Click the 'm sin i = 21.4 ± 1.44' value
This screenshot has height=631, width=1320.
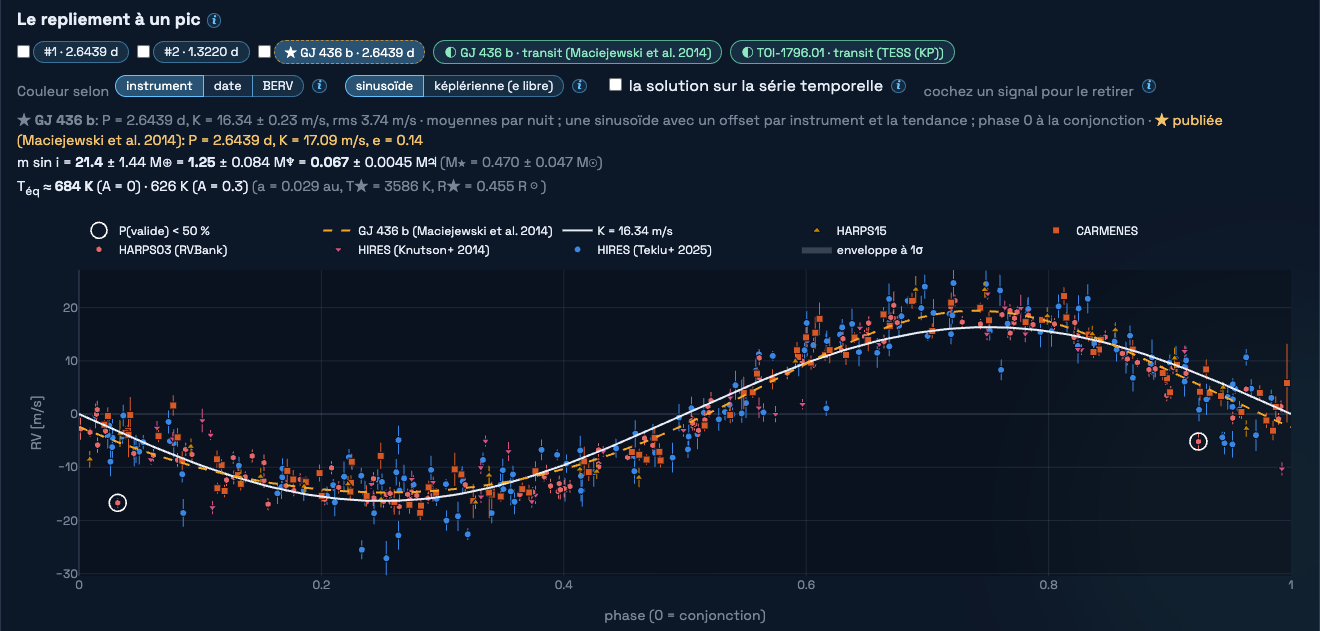78,162
